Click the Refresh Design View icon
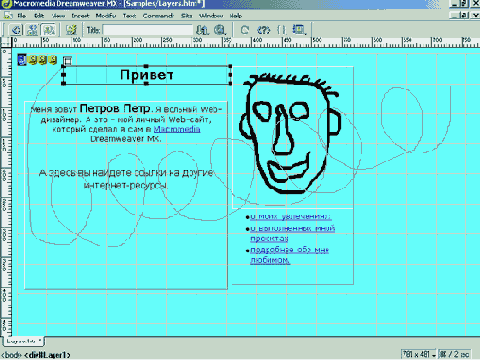 point(245,30)
